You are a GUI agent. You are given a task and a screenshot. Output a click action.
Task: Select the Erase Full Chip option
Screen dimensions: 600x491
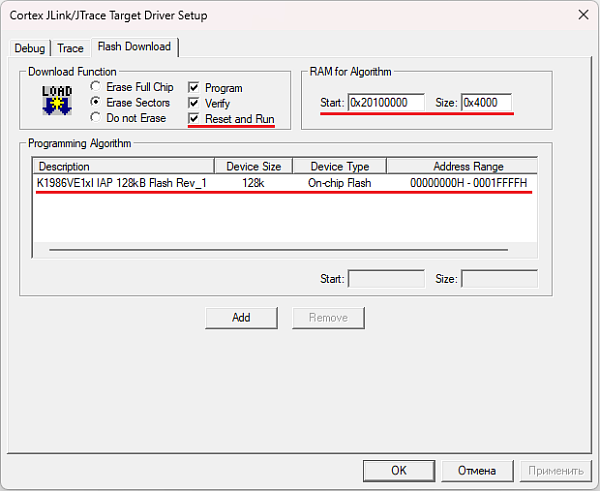pyautogui.click(x=96, y=87)
